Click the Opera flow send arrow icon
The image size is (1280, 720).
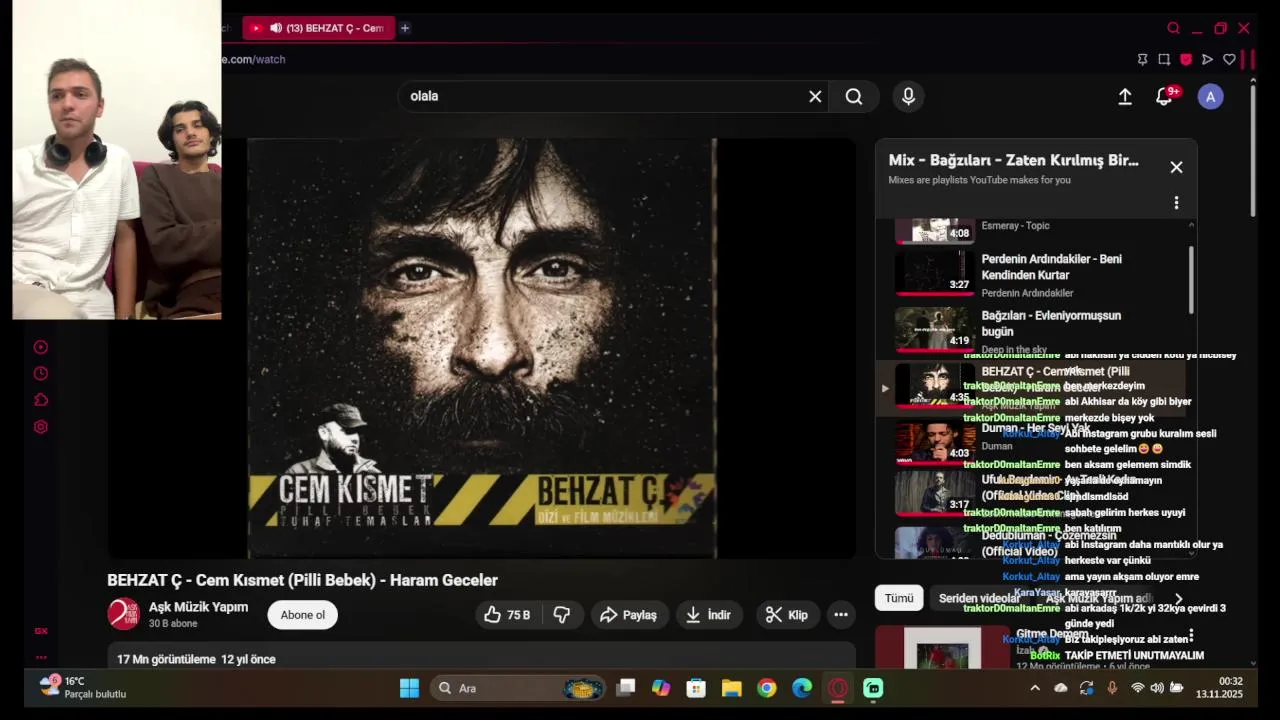(1207, 59)
